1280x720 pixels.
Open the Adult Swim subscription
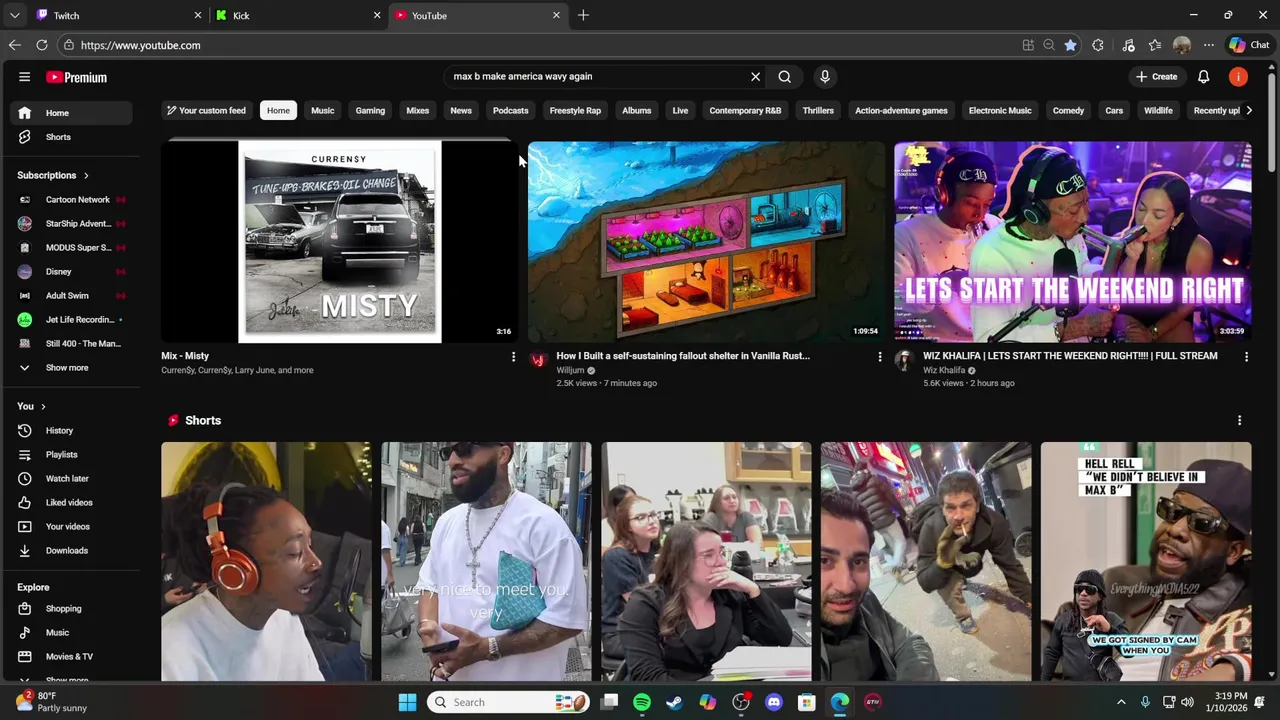(70, 295)
